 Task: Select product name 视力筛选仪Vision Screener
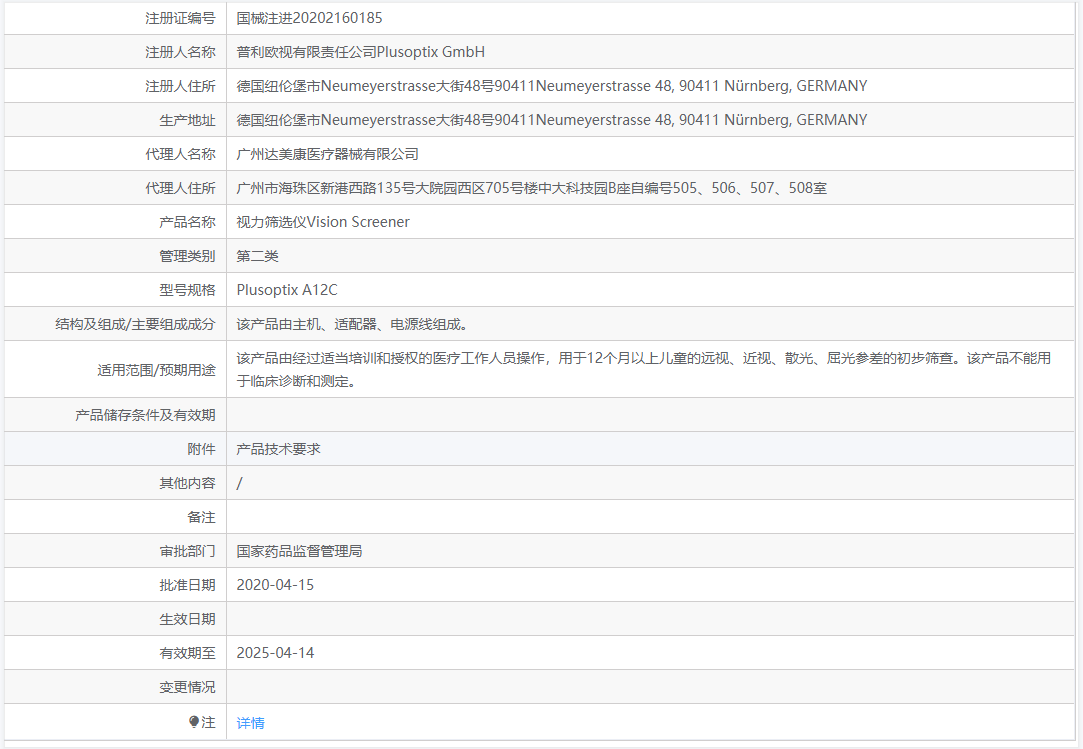pyautogui.click(x=323, y=222)
